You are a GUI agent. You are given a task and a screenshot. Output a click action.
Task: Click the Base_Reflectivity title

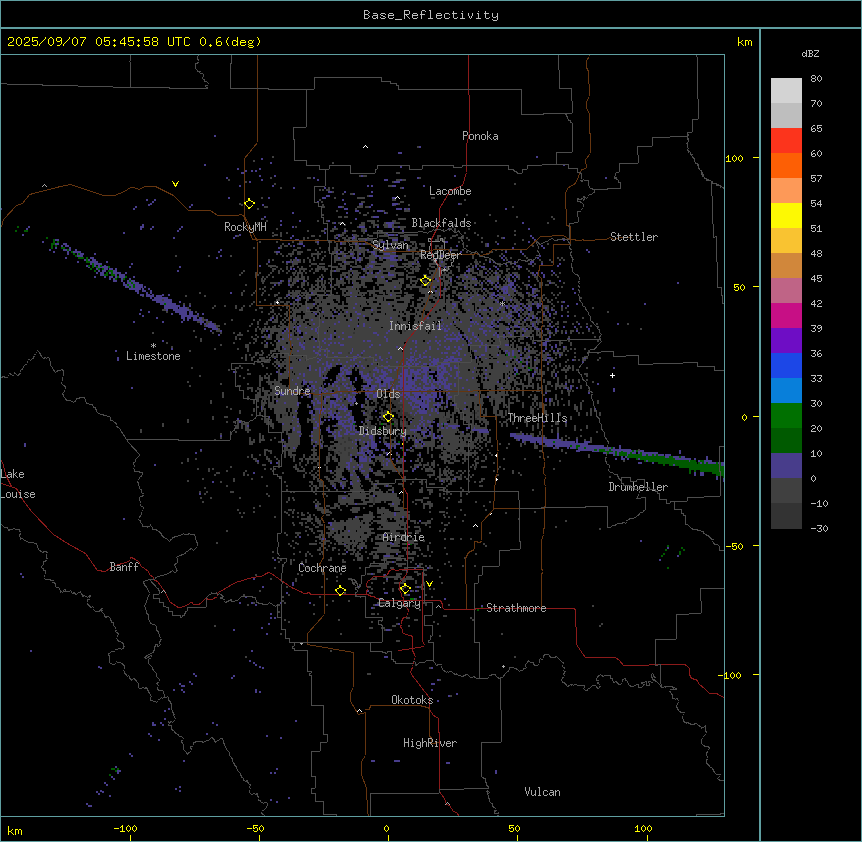[x=431, y=15]
